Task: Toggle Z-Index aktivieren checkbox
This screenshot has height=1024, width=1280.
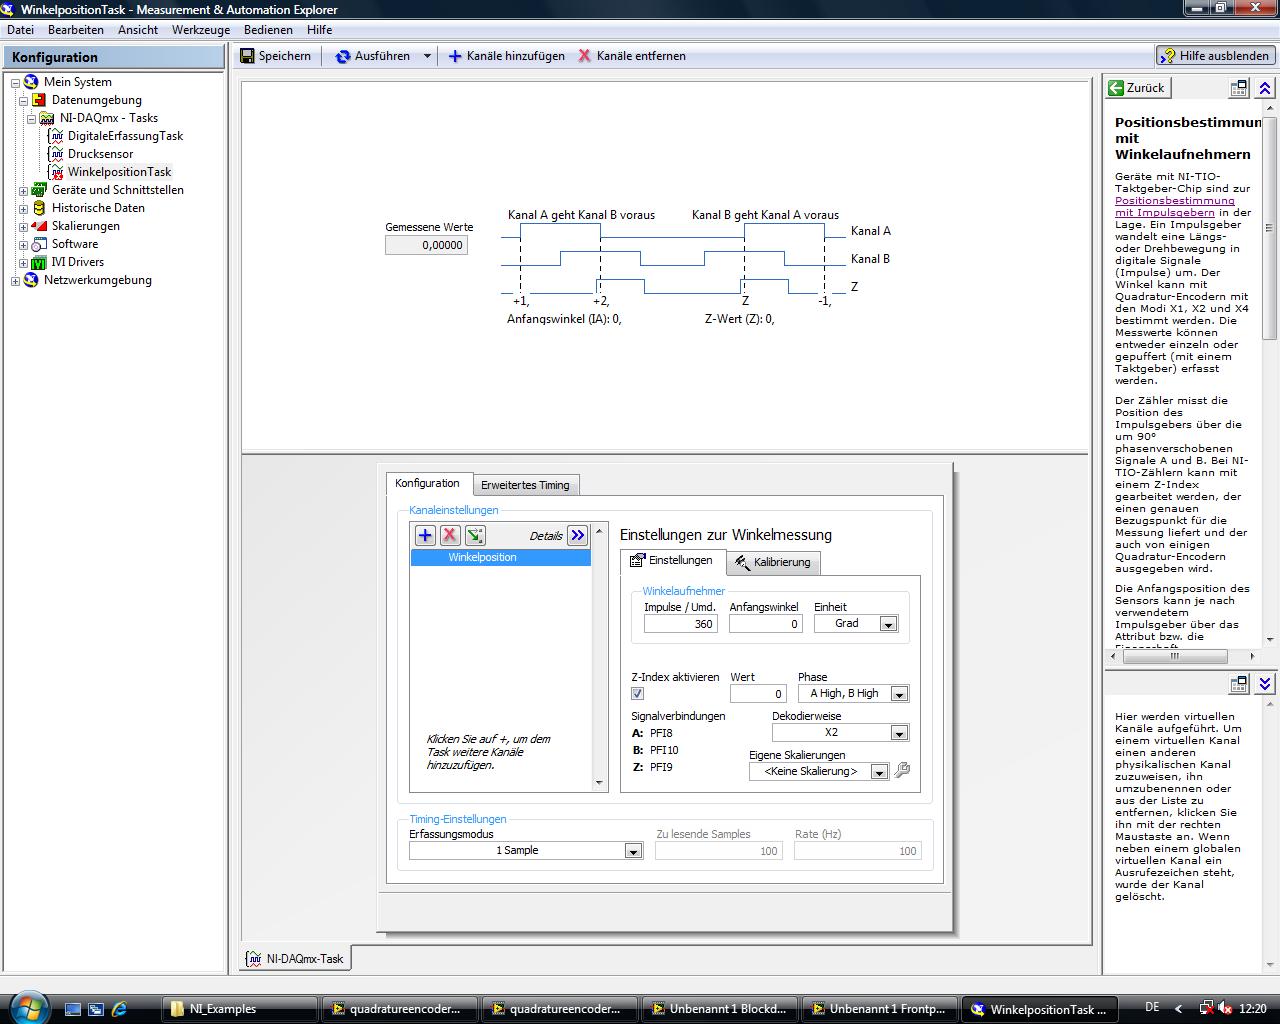Action: (638, 694)
